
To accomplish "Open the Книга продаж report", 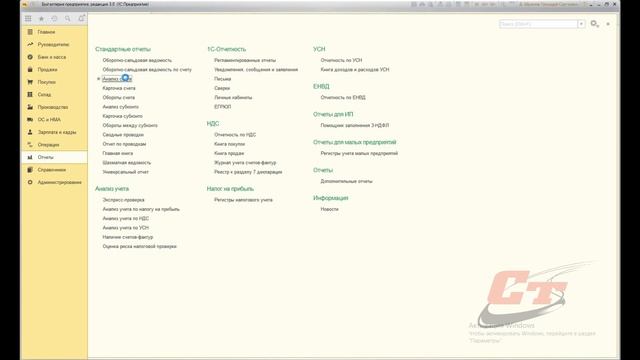I will coord(229,153).
